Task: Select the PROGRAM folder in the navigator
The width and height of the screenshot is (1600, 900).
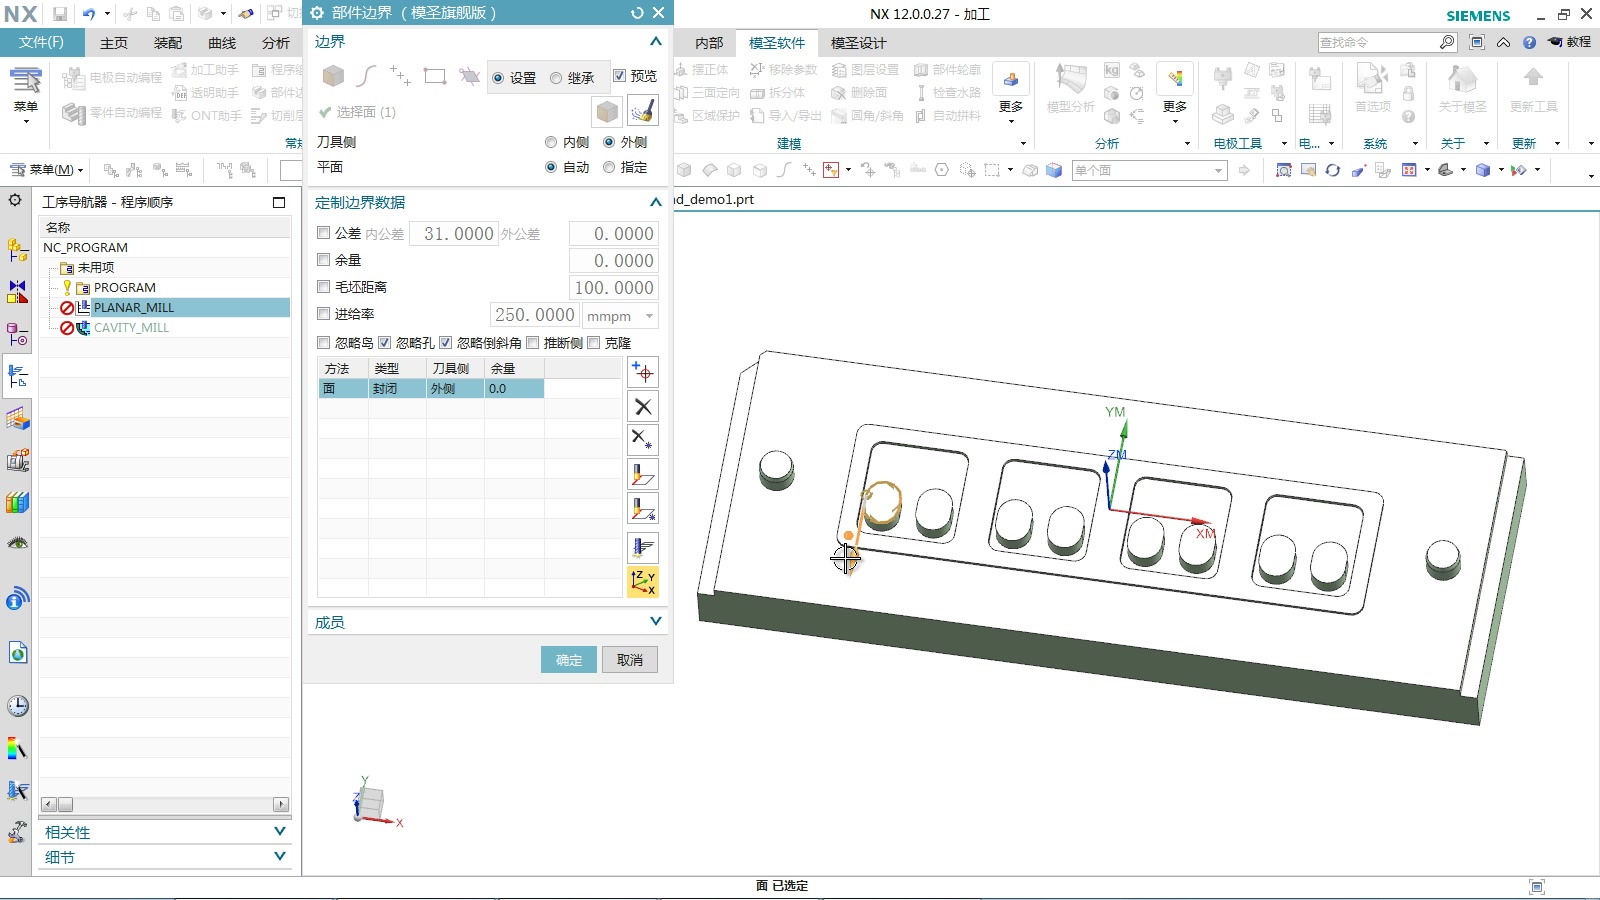Action: (124, 288)
